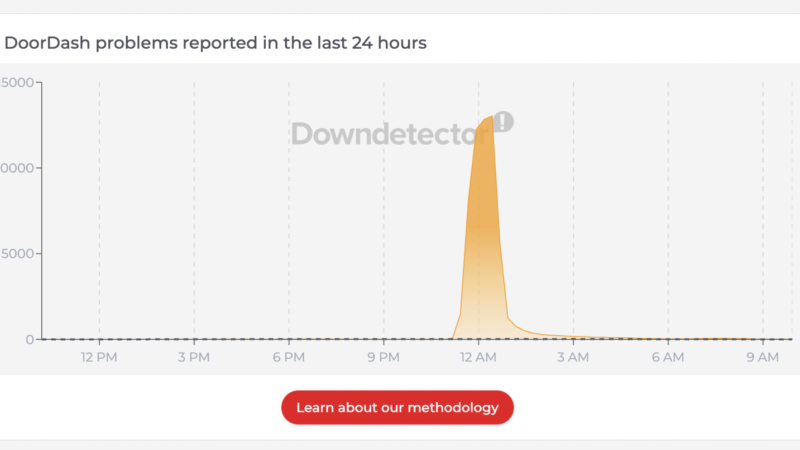800x450 pixels.
Task: Select the 6 AM time axis label
Action: click(x=668, y=357)
